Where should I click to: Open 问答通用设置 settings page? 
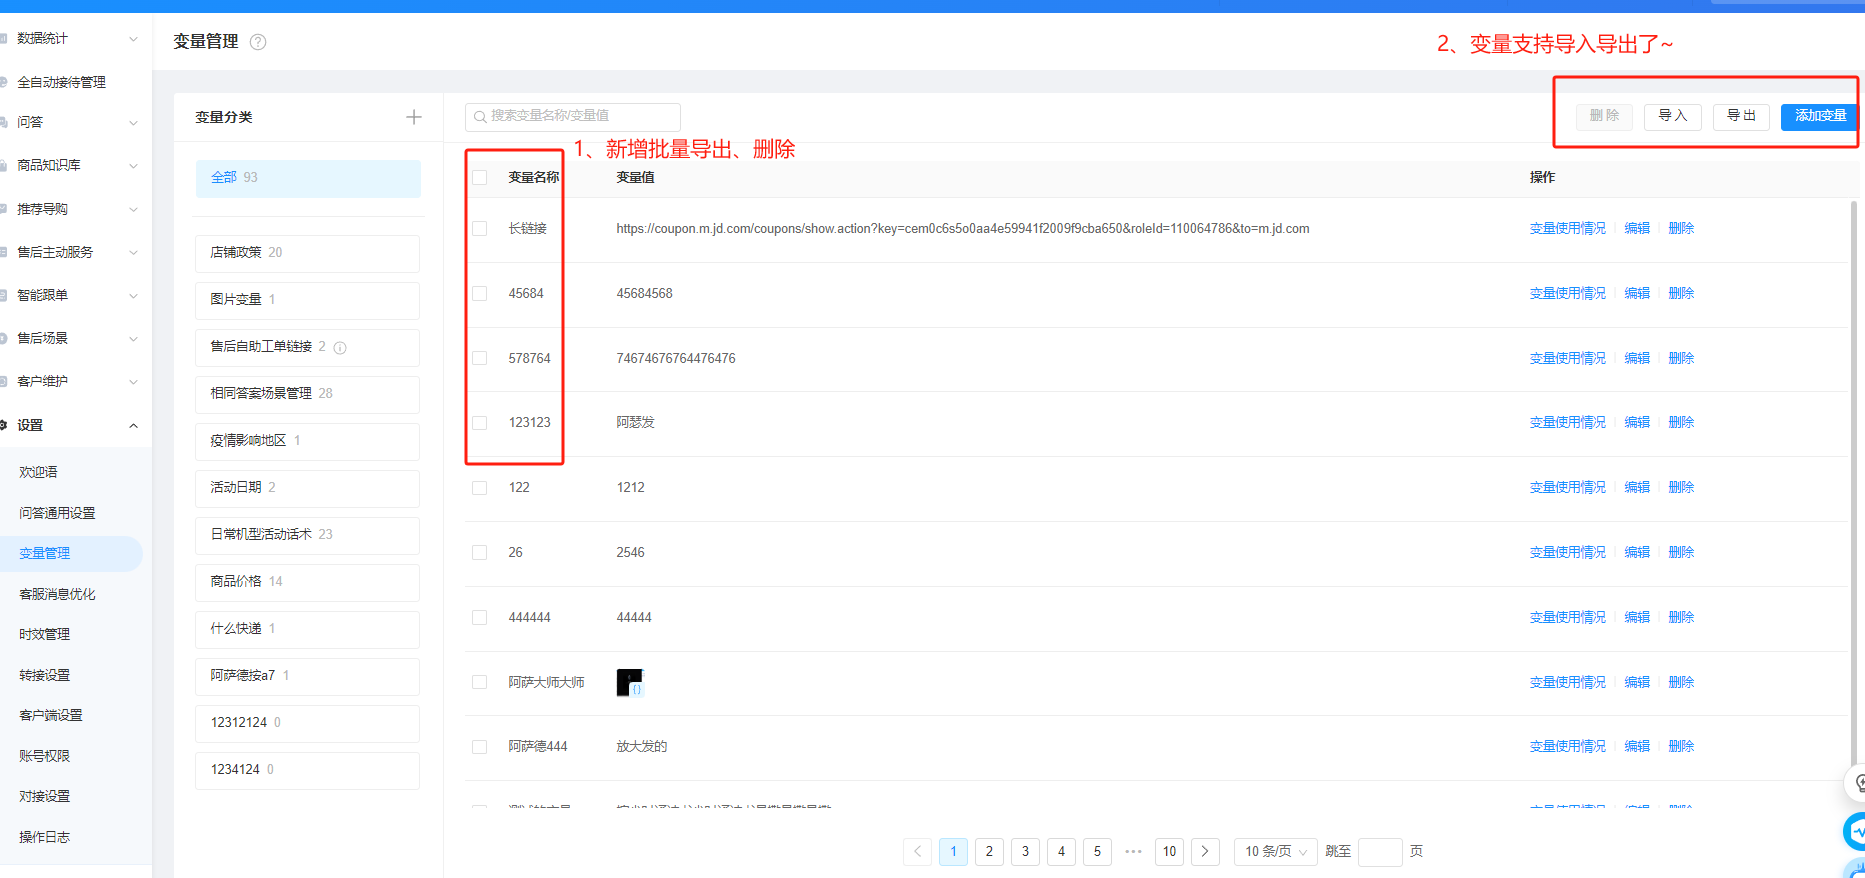57,513
